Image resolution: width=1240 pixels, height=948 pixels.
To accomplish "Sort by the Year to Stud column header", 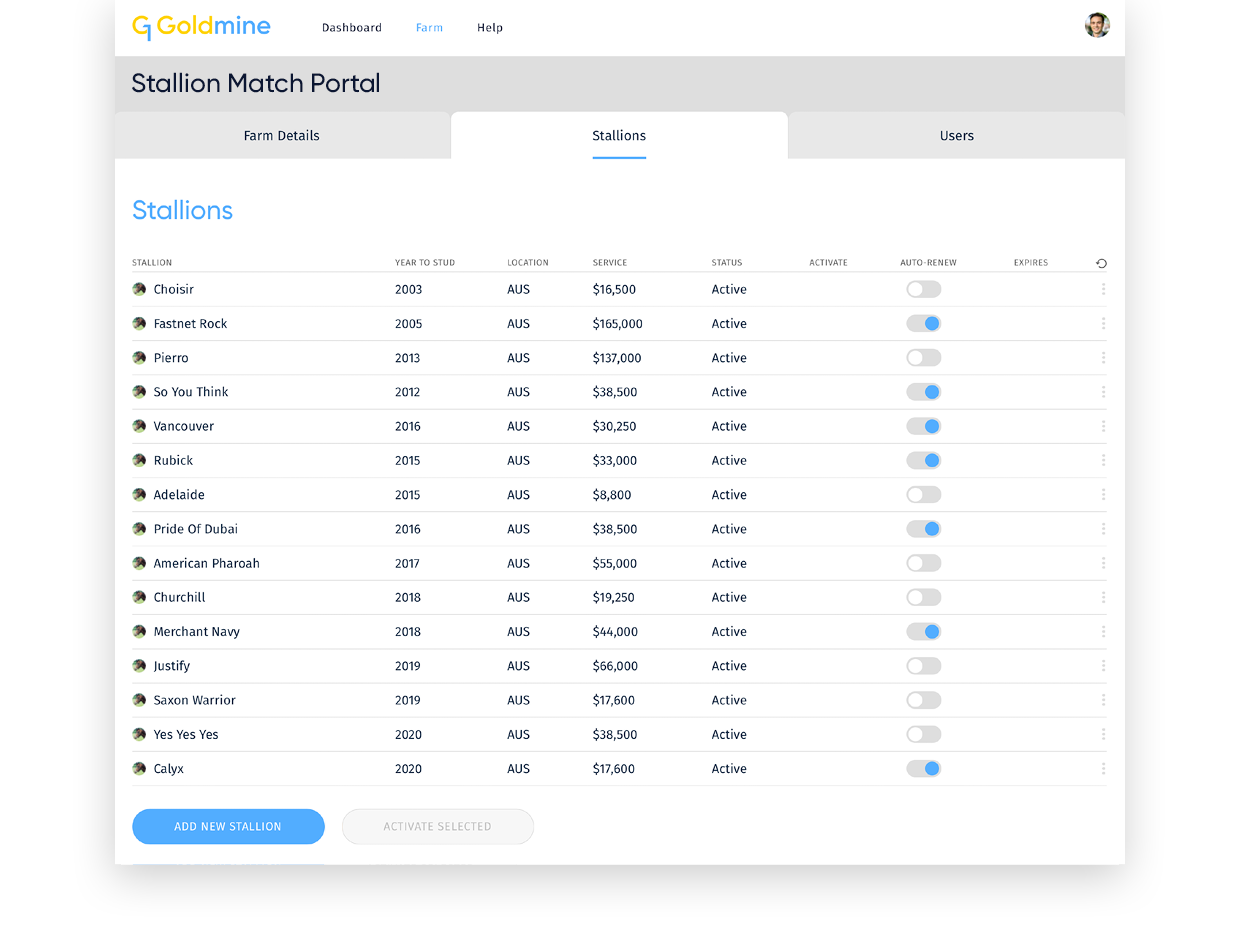I will tap(425, 263).
